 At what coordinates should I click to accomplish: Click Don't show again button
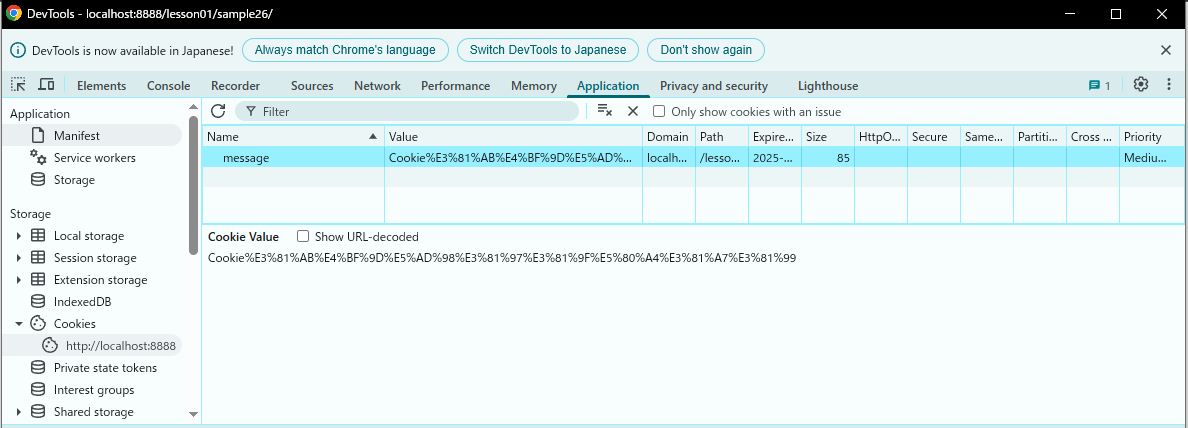(706, 50)
